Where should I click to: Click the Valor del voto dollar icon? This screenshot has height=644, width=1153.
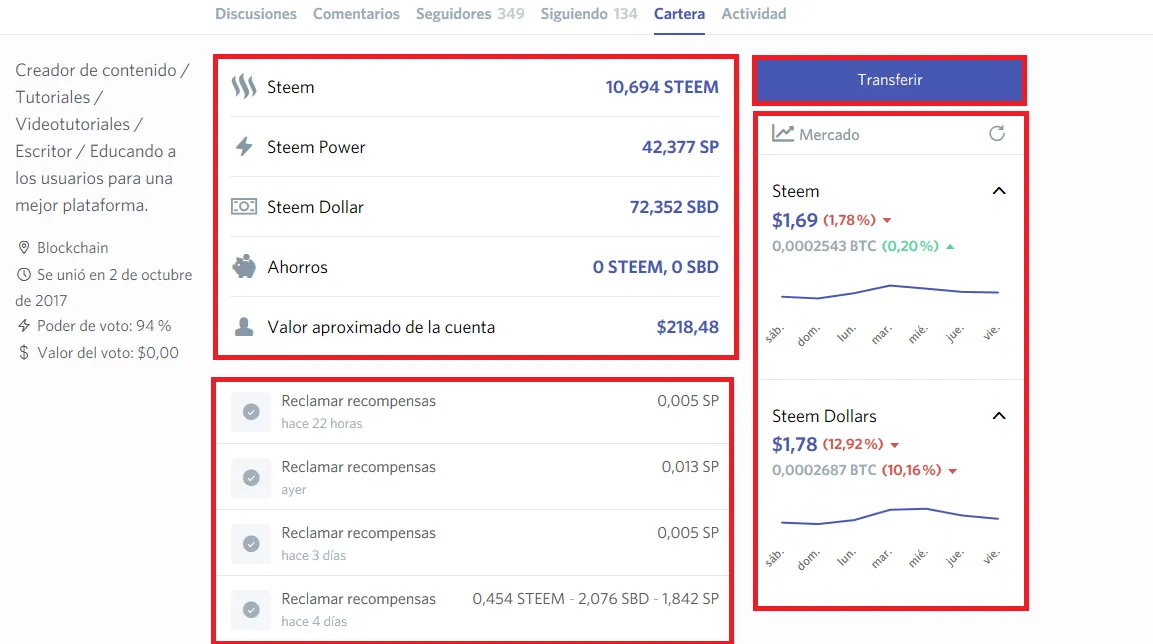click(24, 353)
